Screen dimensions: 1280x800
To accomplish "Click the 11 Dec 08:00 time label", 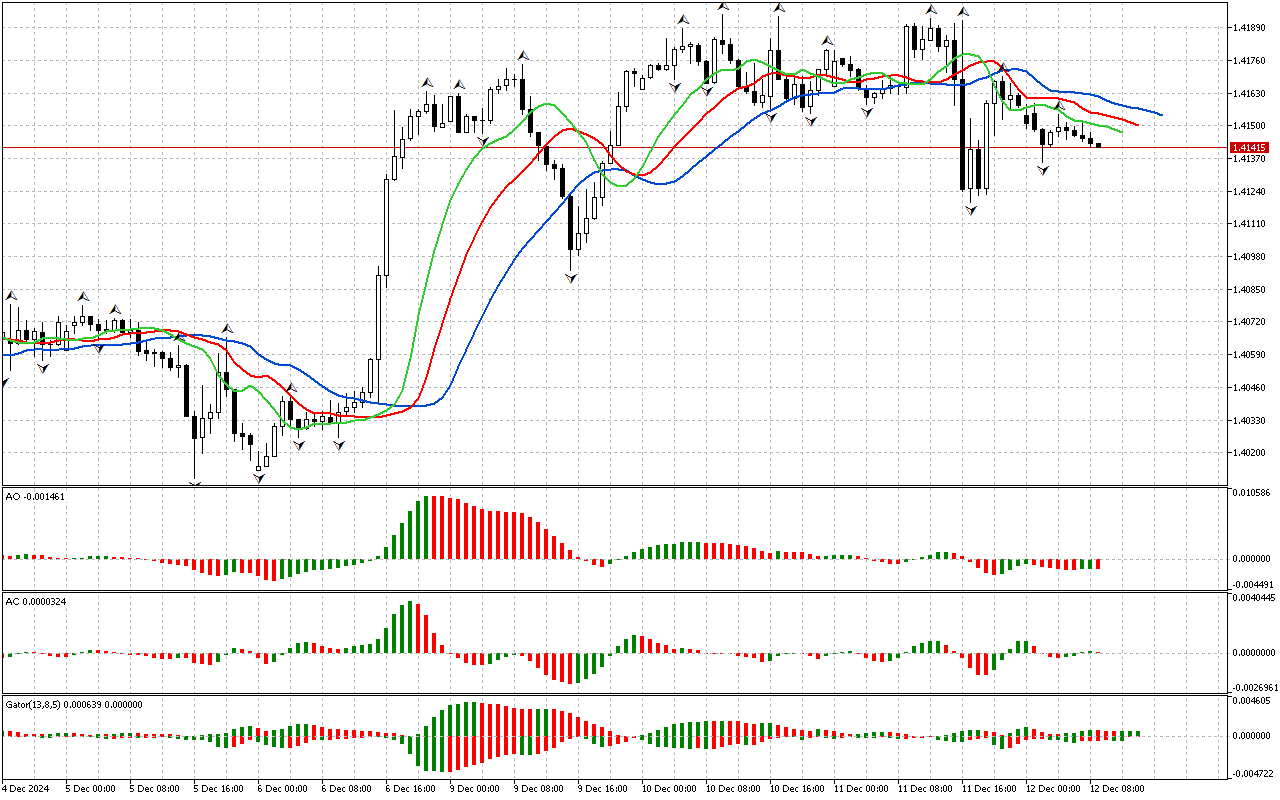I will coord(923,788).
